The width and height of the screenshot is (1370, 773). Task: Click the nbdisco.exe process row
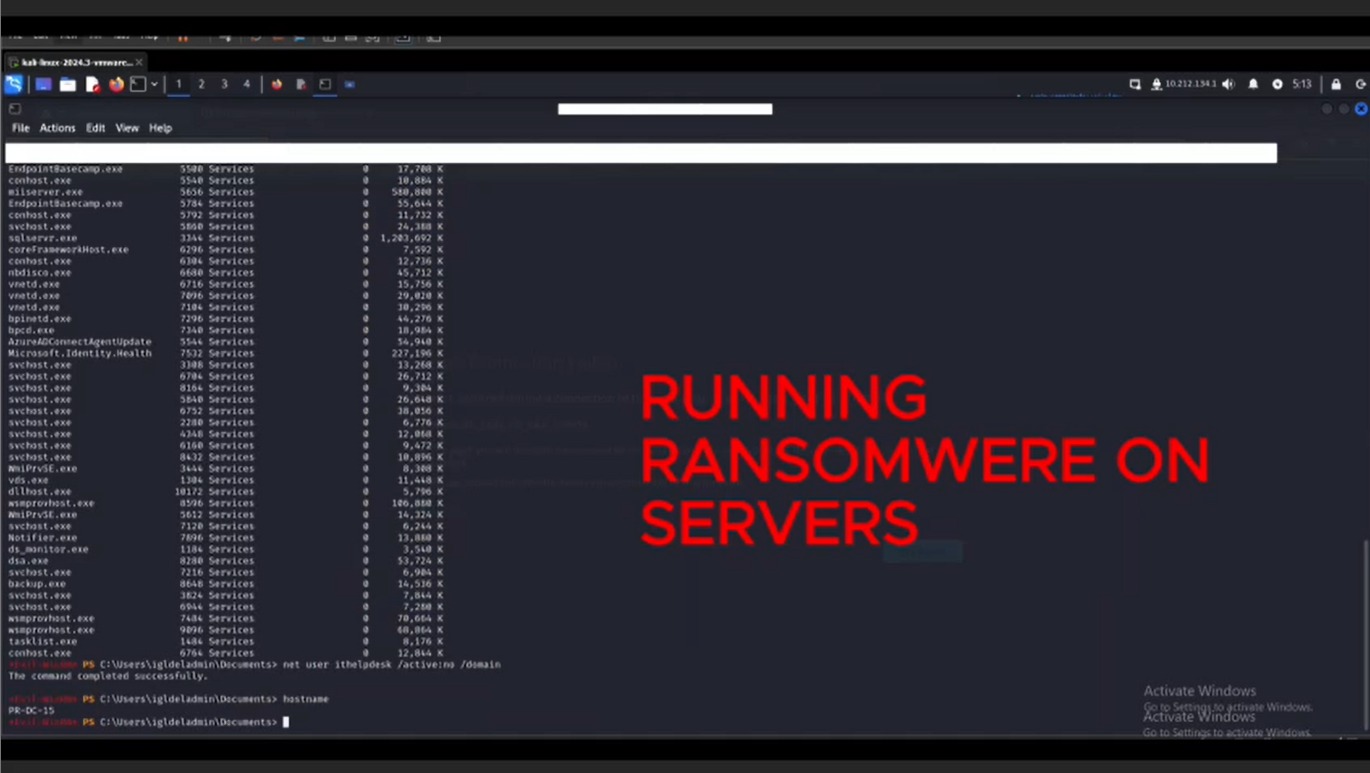pyautogui.click(x=225, y=273)
